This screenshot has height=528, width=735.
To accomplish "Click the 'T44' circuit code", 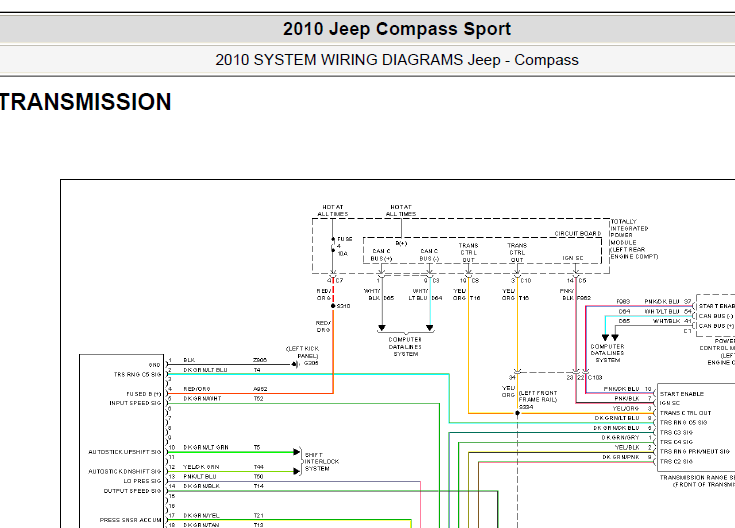I will click(258, 467).
